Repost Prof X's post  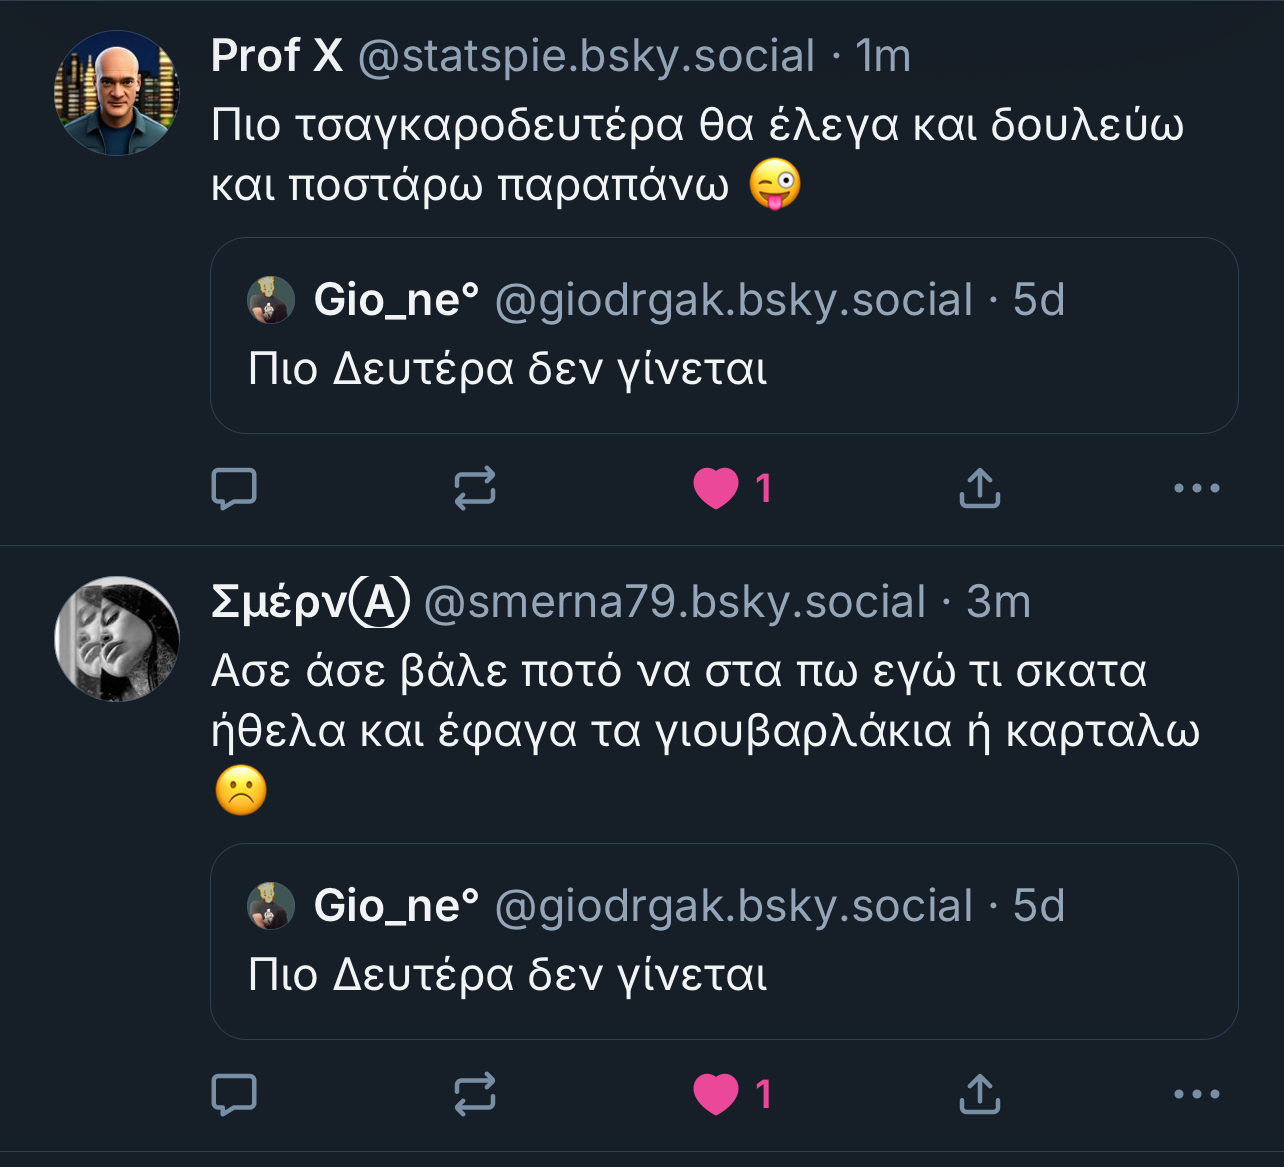coord(474,489)
